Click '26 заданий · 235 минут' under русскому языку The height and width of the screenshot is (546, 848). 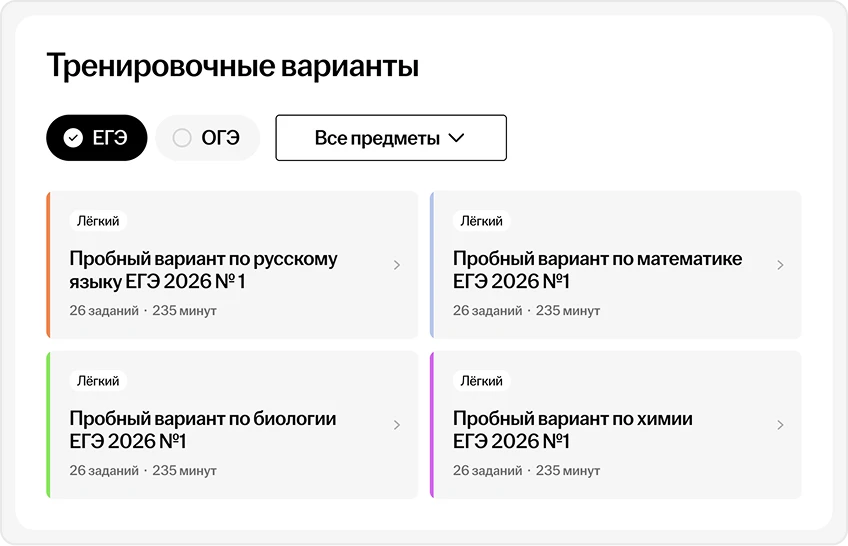[143, 311]
